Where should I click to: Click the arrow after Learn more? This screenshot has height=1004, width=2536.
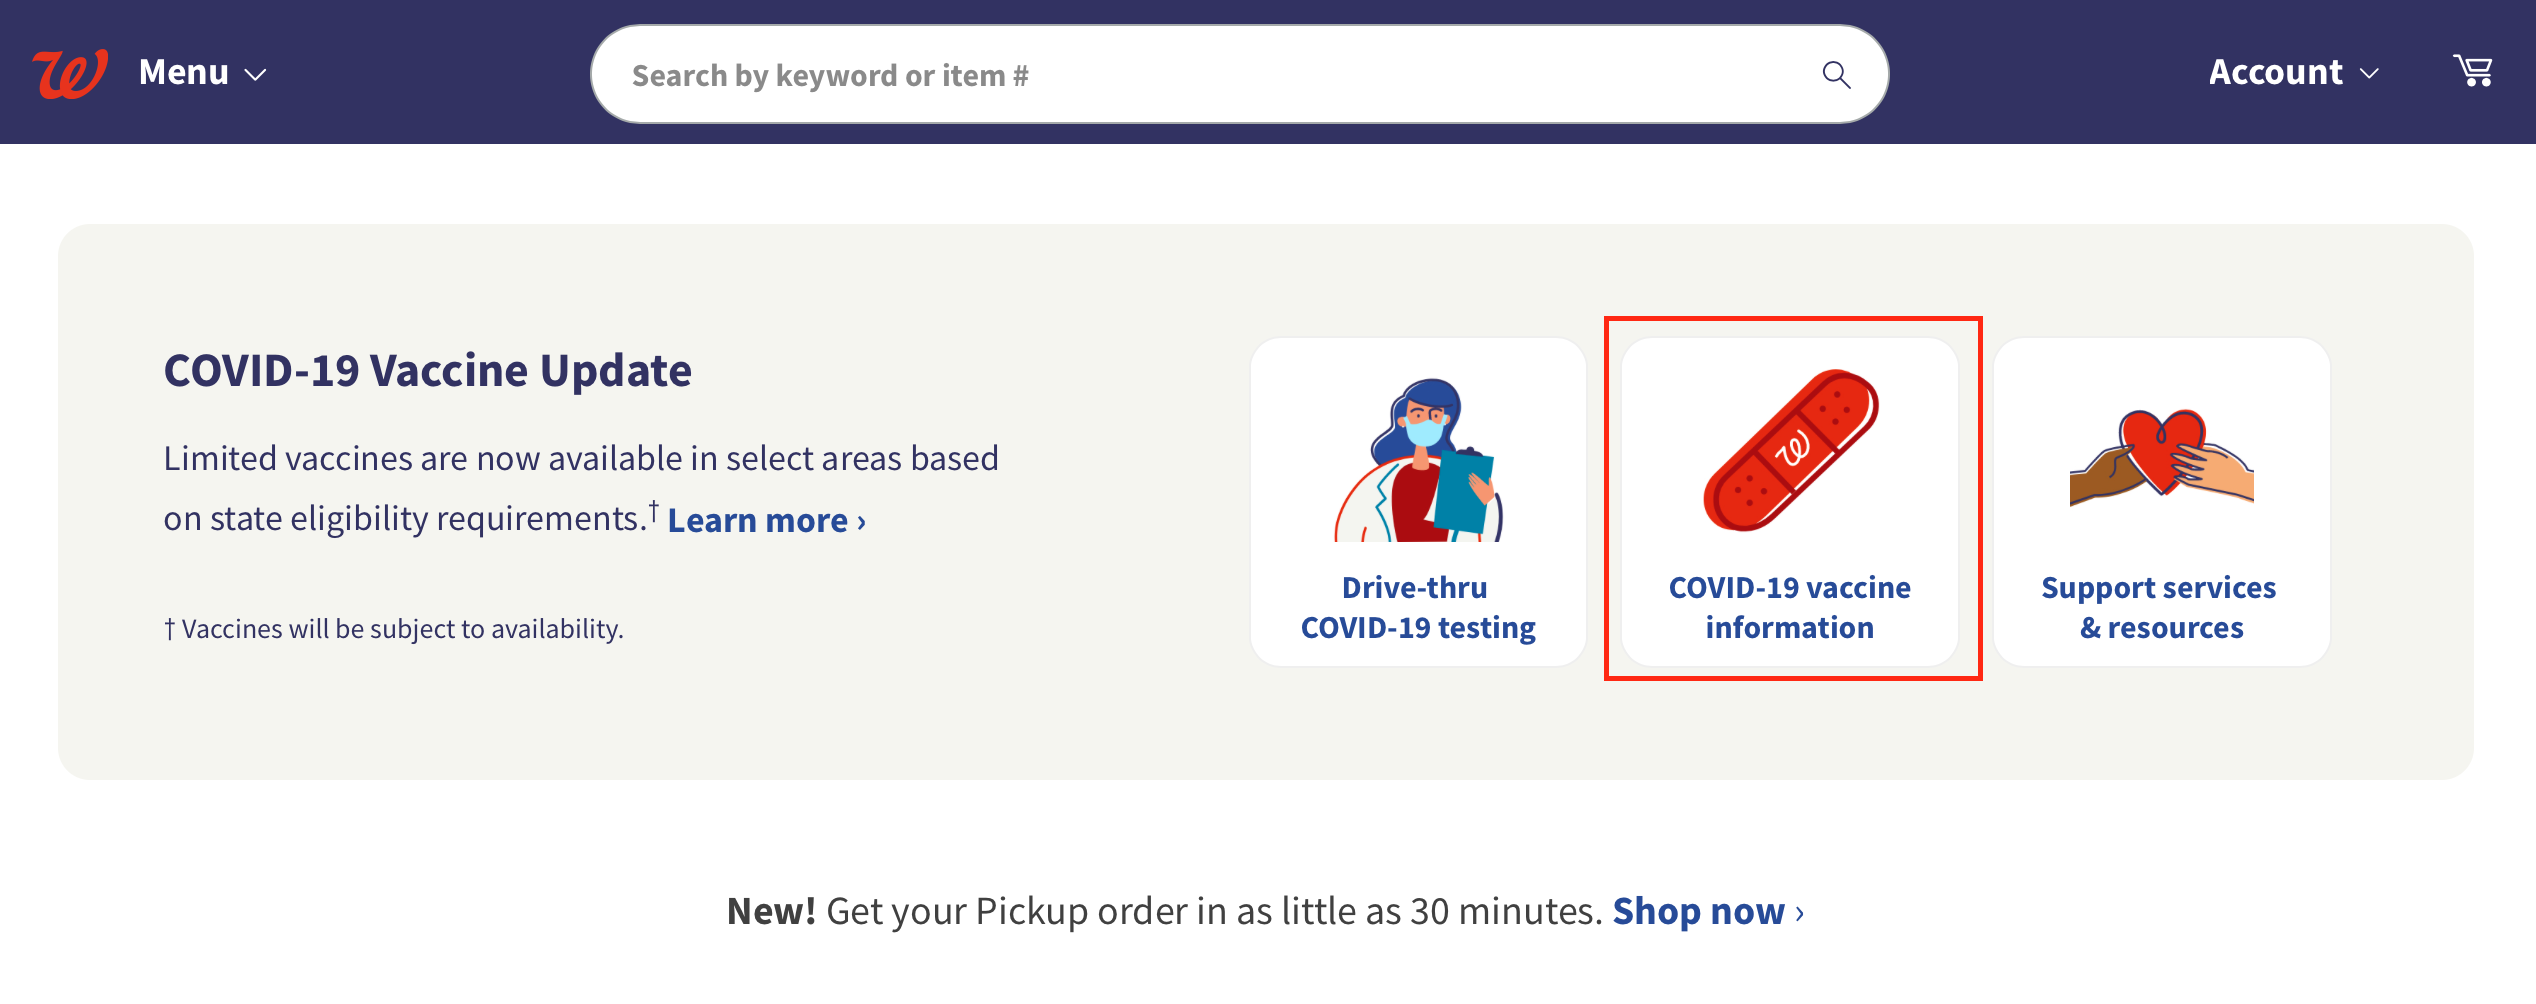pos(862,523)
